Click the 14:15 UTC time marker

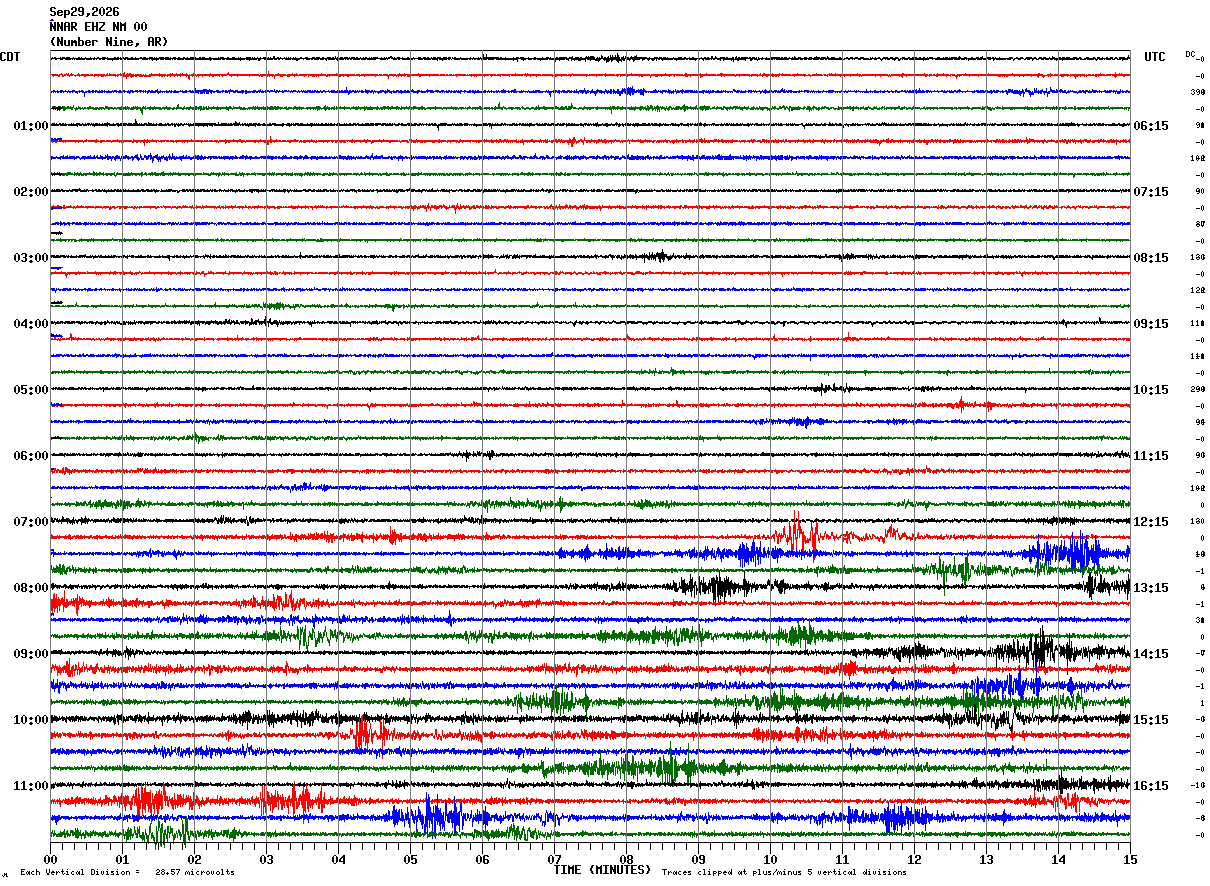pyautogui.click(x=1151, y=654)
